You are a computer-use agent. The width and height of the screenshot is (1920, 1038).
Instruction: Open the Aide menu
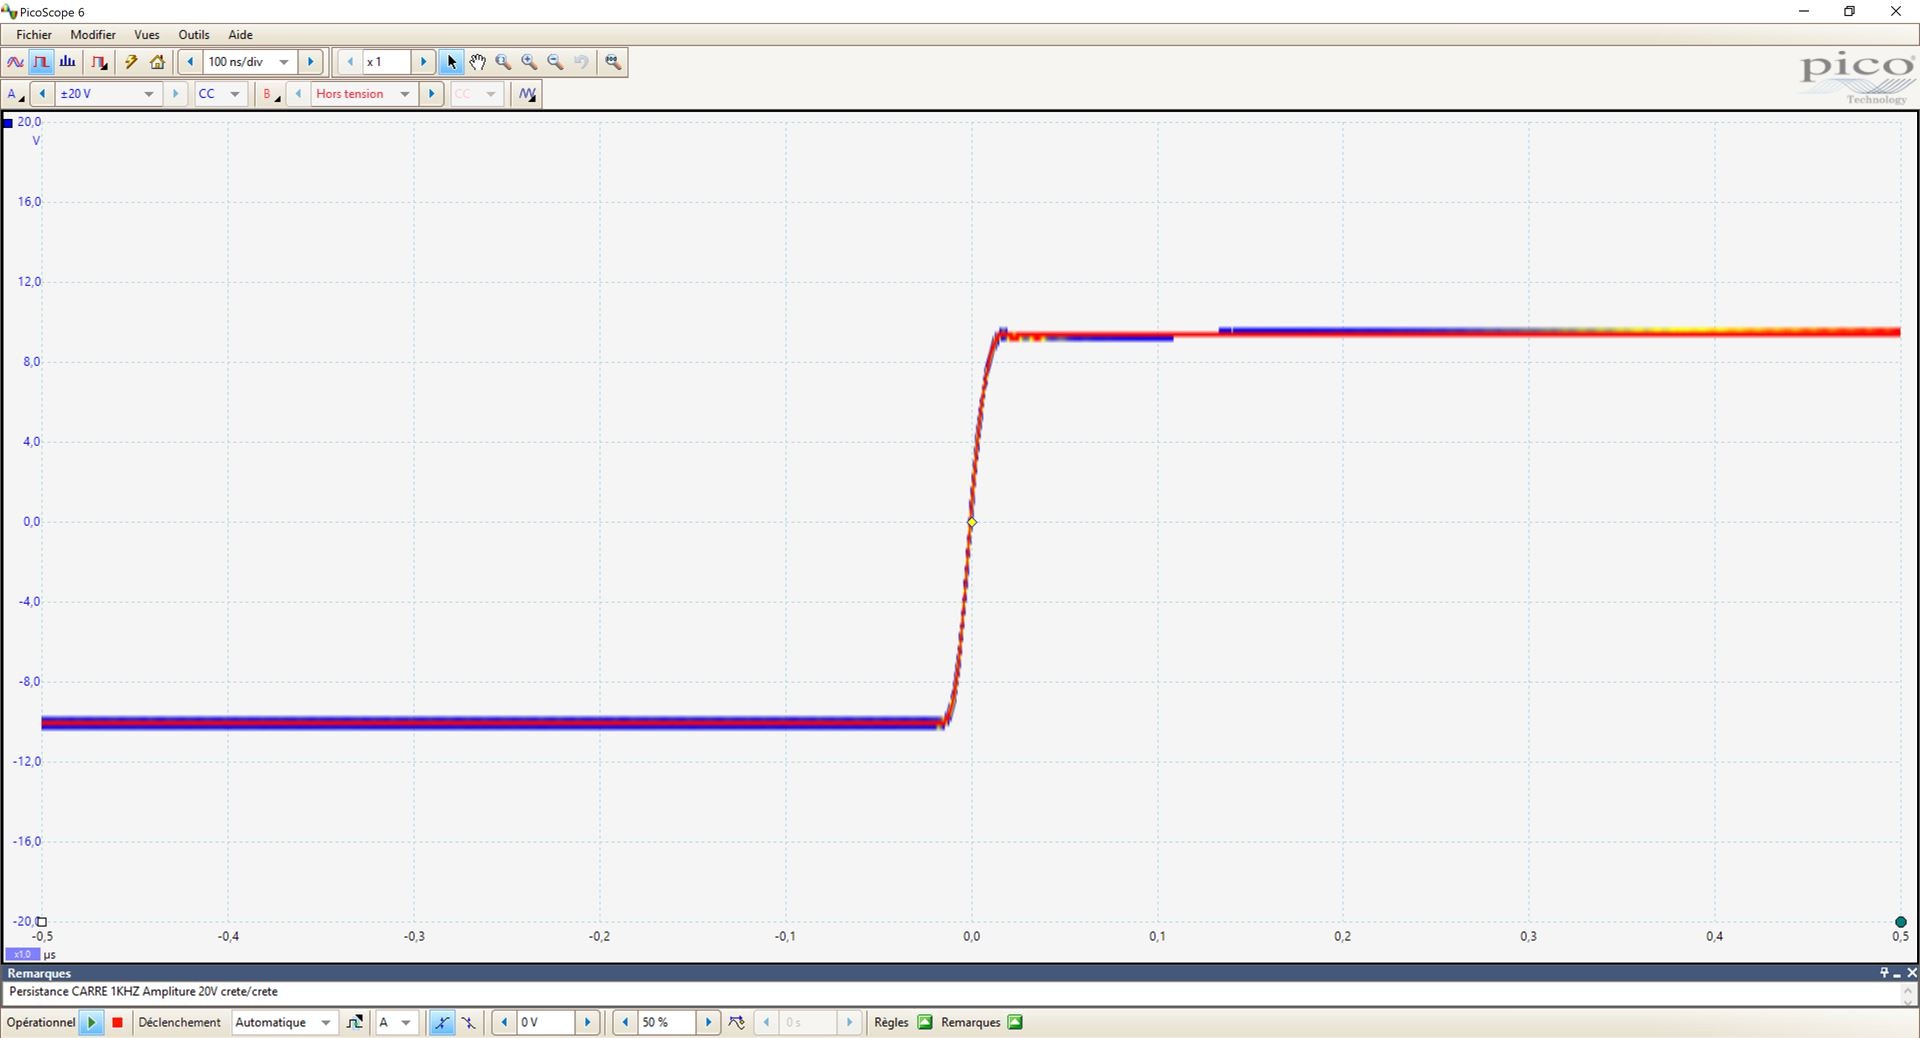pyautogui.click(x=240, y=34)
